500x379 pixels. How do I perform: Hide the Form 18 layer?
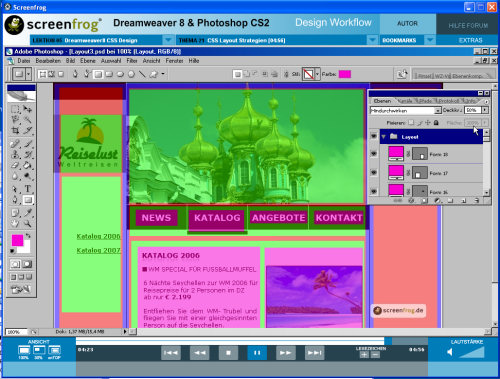(374, 153)
